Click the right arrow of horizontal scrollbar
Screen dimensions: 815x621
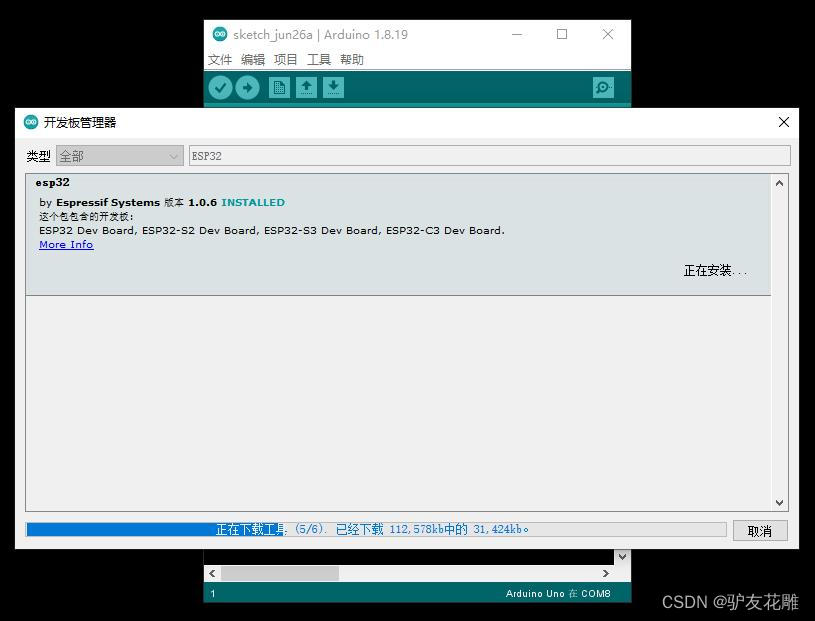[x=606, y=573]
